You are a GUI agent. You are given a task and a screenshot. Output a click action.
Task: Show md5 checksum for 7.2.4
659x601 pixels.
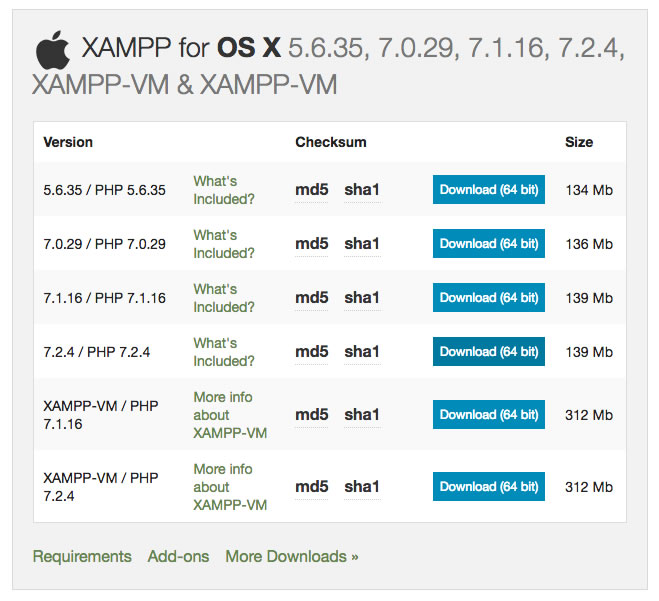311,352
